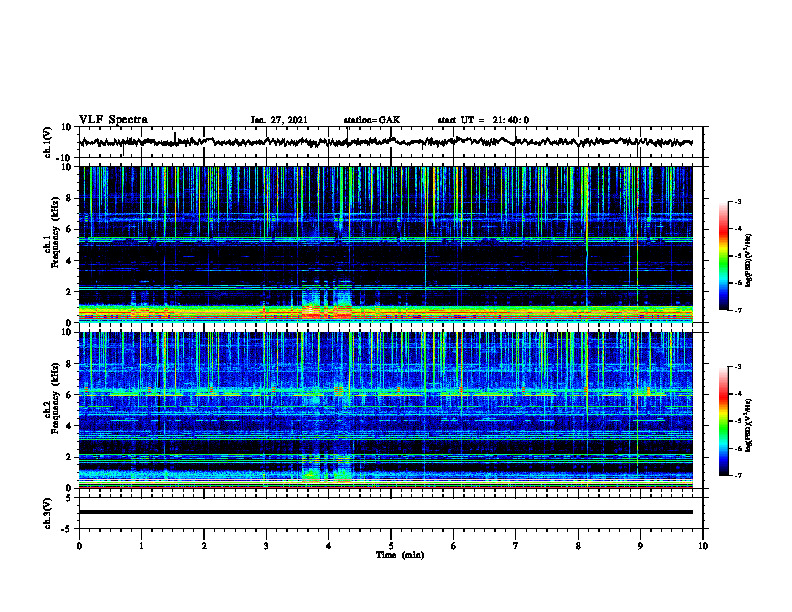The image size is (792, 612).
Task: Click the time axis tick label "7"
Action: pyautogui.click(x=516, y=546)
